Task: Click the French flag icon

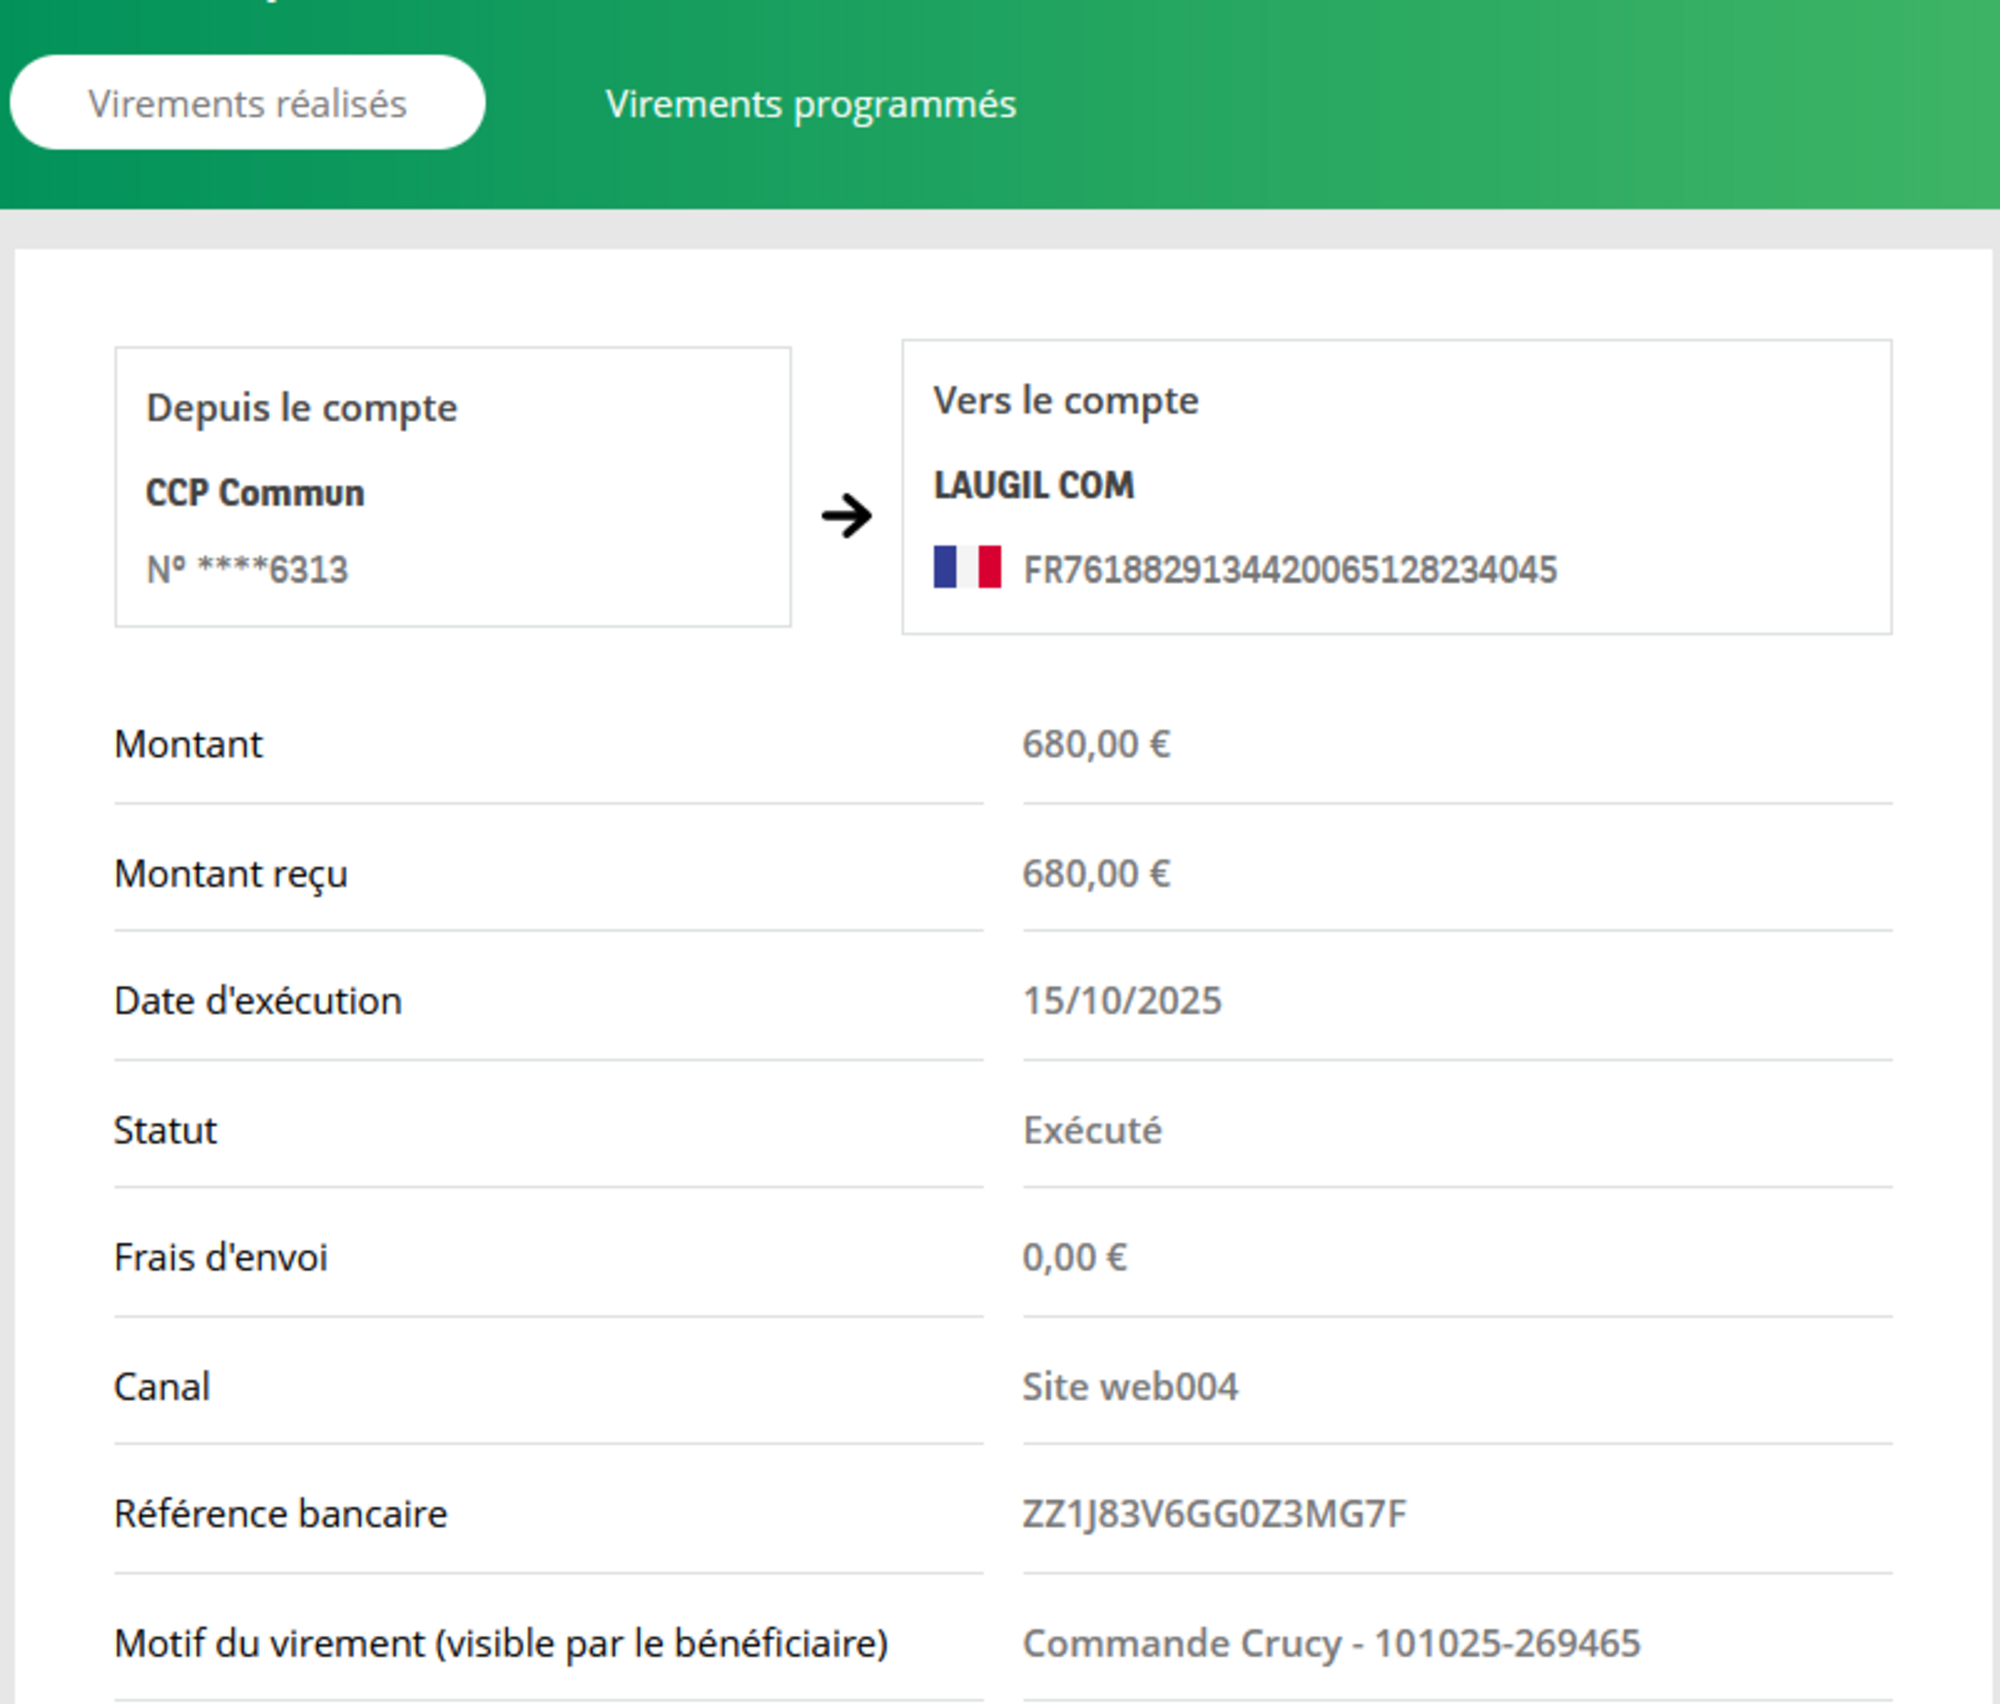Action: pos(966,567)
